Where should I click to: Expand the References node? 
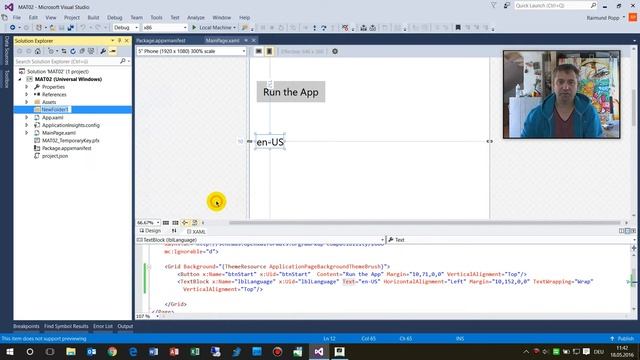27,94
